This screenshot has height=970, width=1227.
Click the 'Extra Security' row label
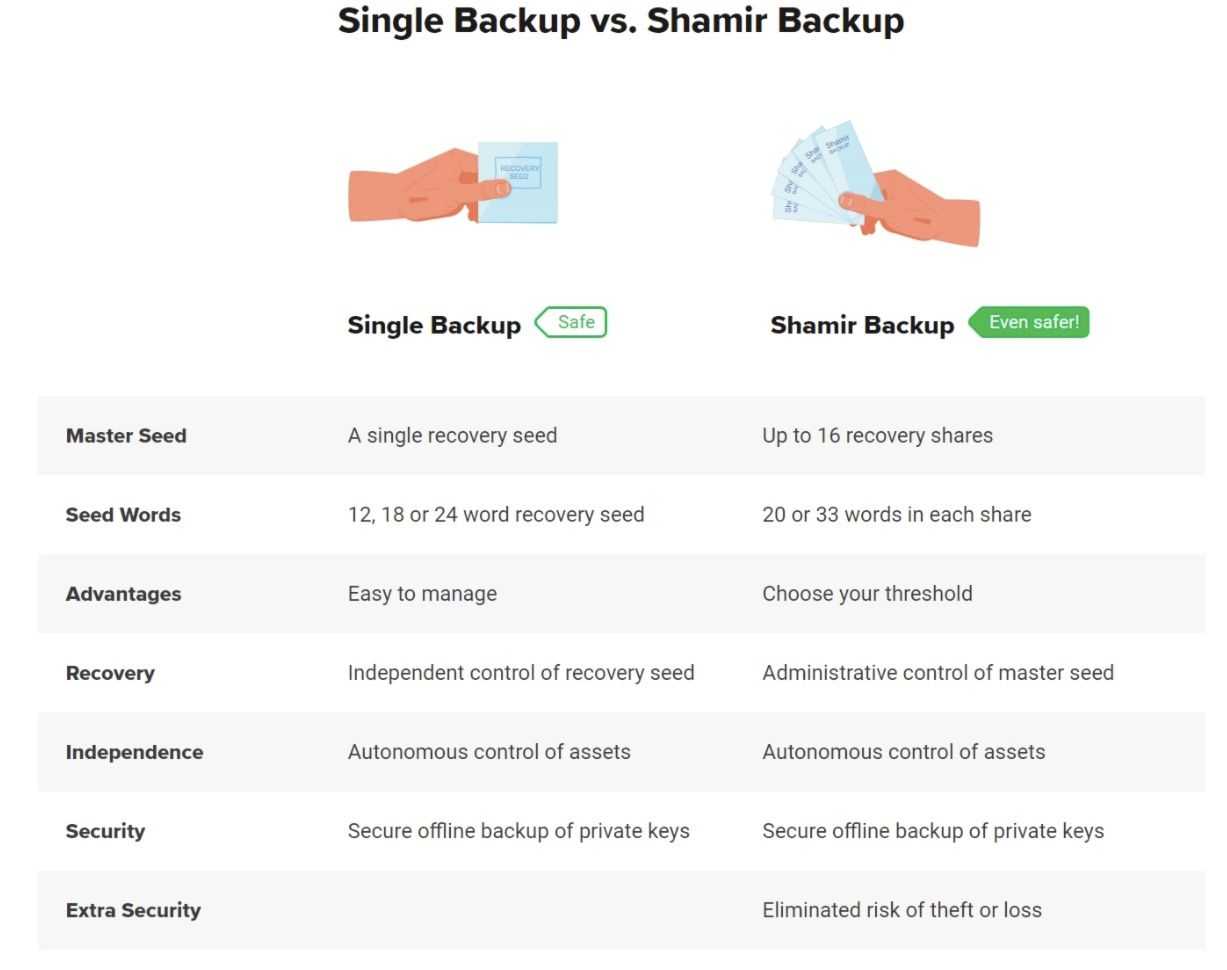click(133, 910)
